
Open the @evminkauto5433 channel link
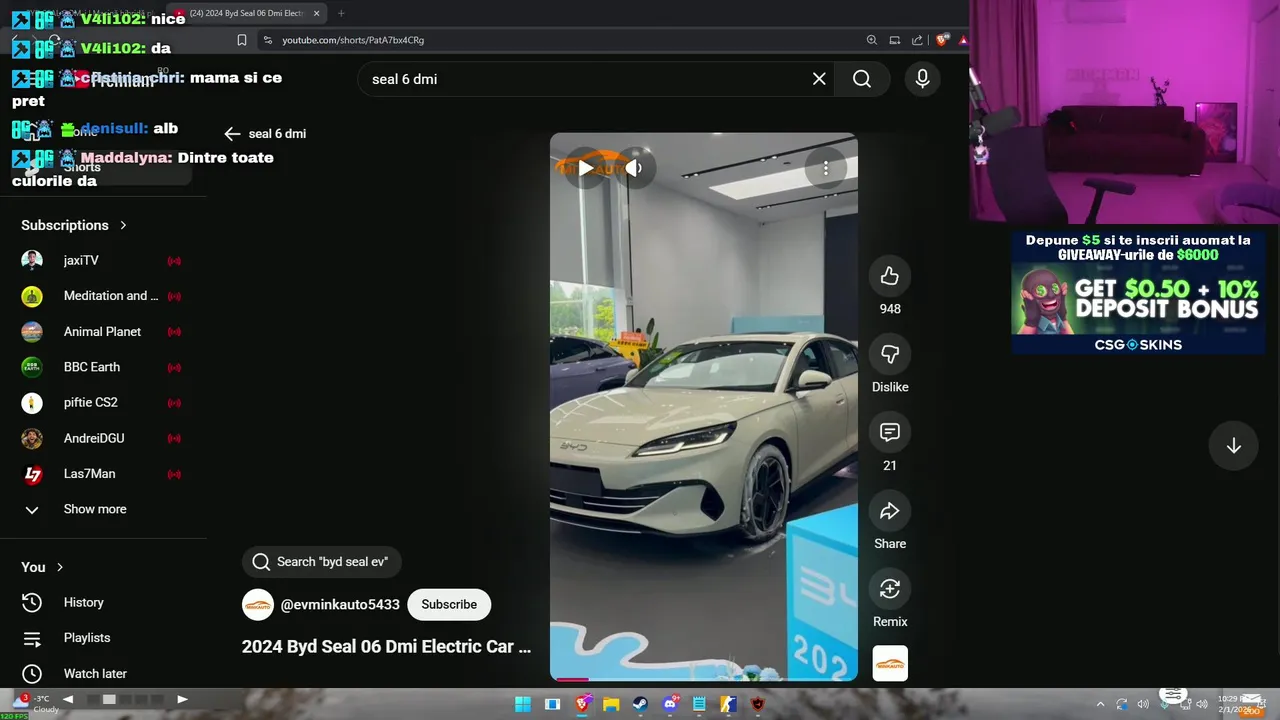[x=340, y=605]
